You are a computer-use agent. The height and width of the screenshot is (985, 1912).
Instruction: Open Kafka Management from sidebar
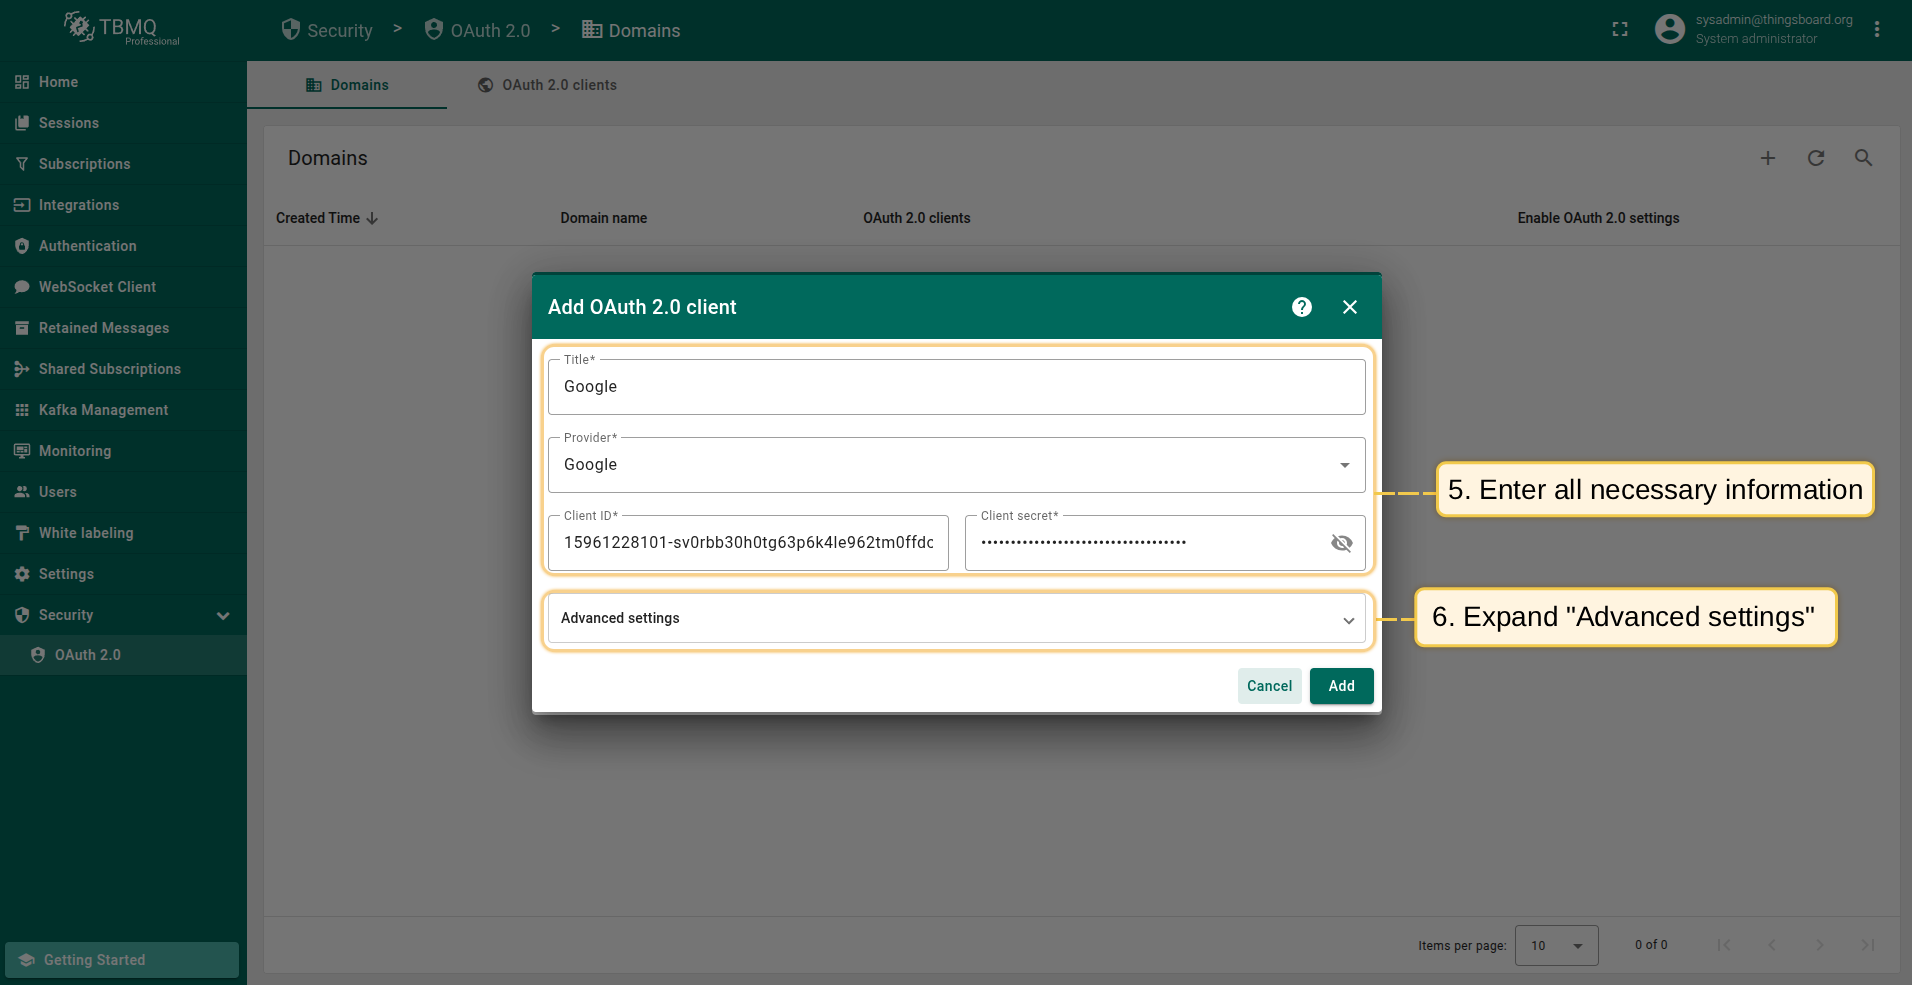[x=103, y=410]
